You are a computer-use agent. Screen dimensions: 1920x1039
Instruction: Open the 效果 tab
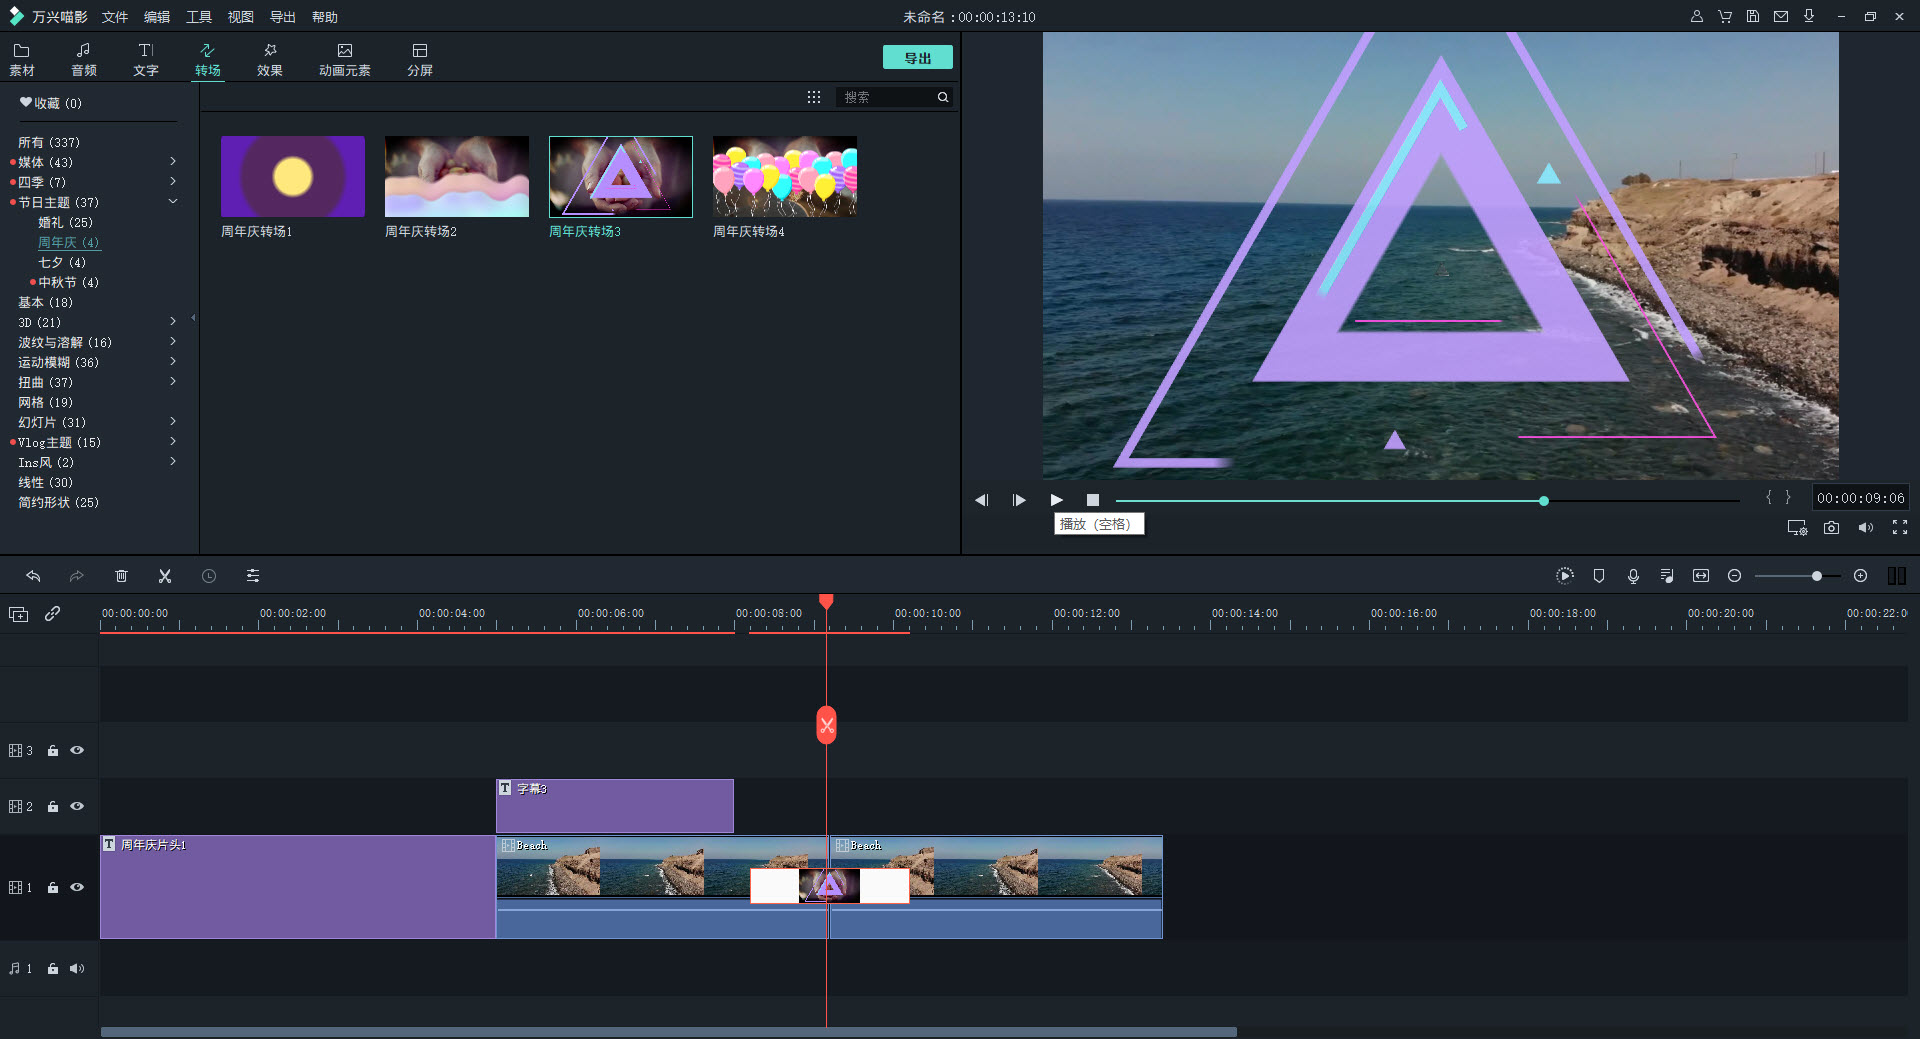[x=269, y=59]
